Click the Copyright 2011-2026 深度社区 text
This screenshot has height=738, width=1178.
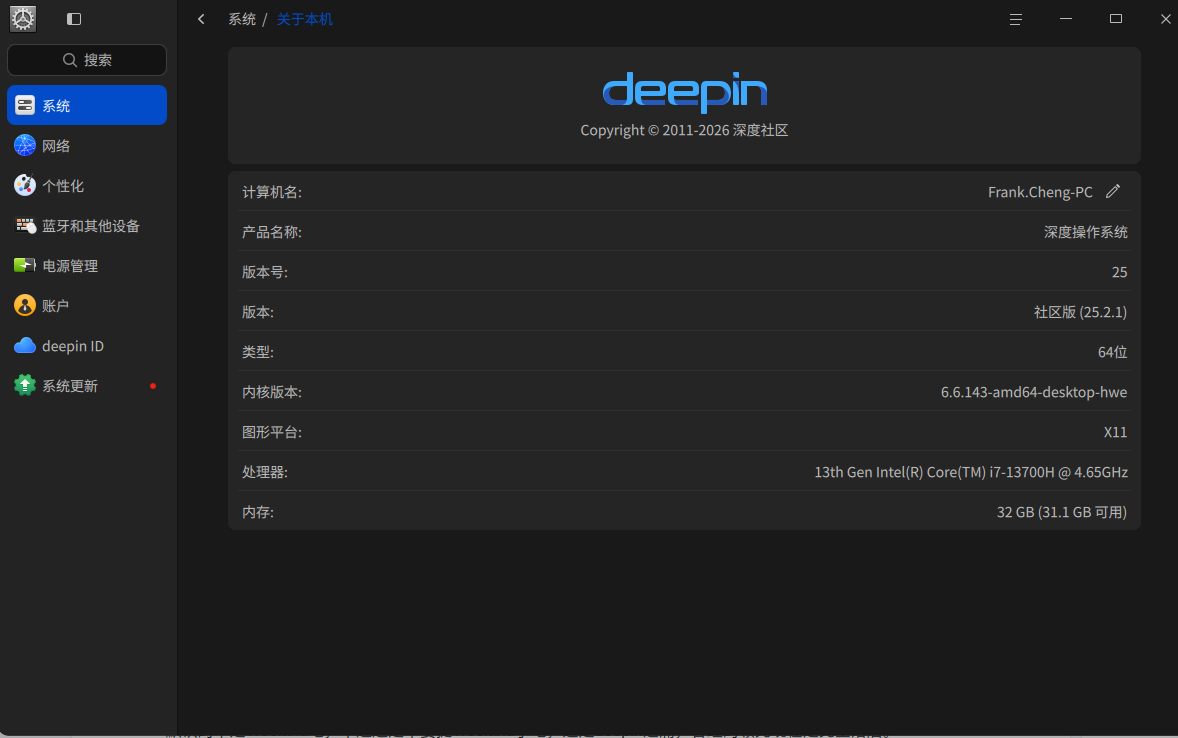(684, 130)
